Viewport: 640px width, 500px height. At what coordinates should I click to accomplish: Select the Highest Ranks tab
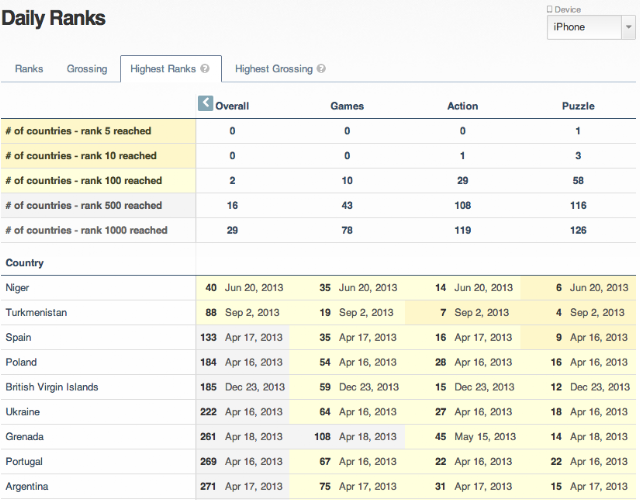(x=171, y=69)
